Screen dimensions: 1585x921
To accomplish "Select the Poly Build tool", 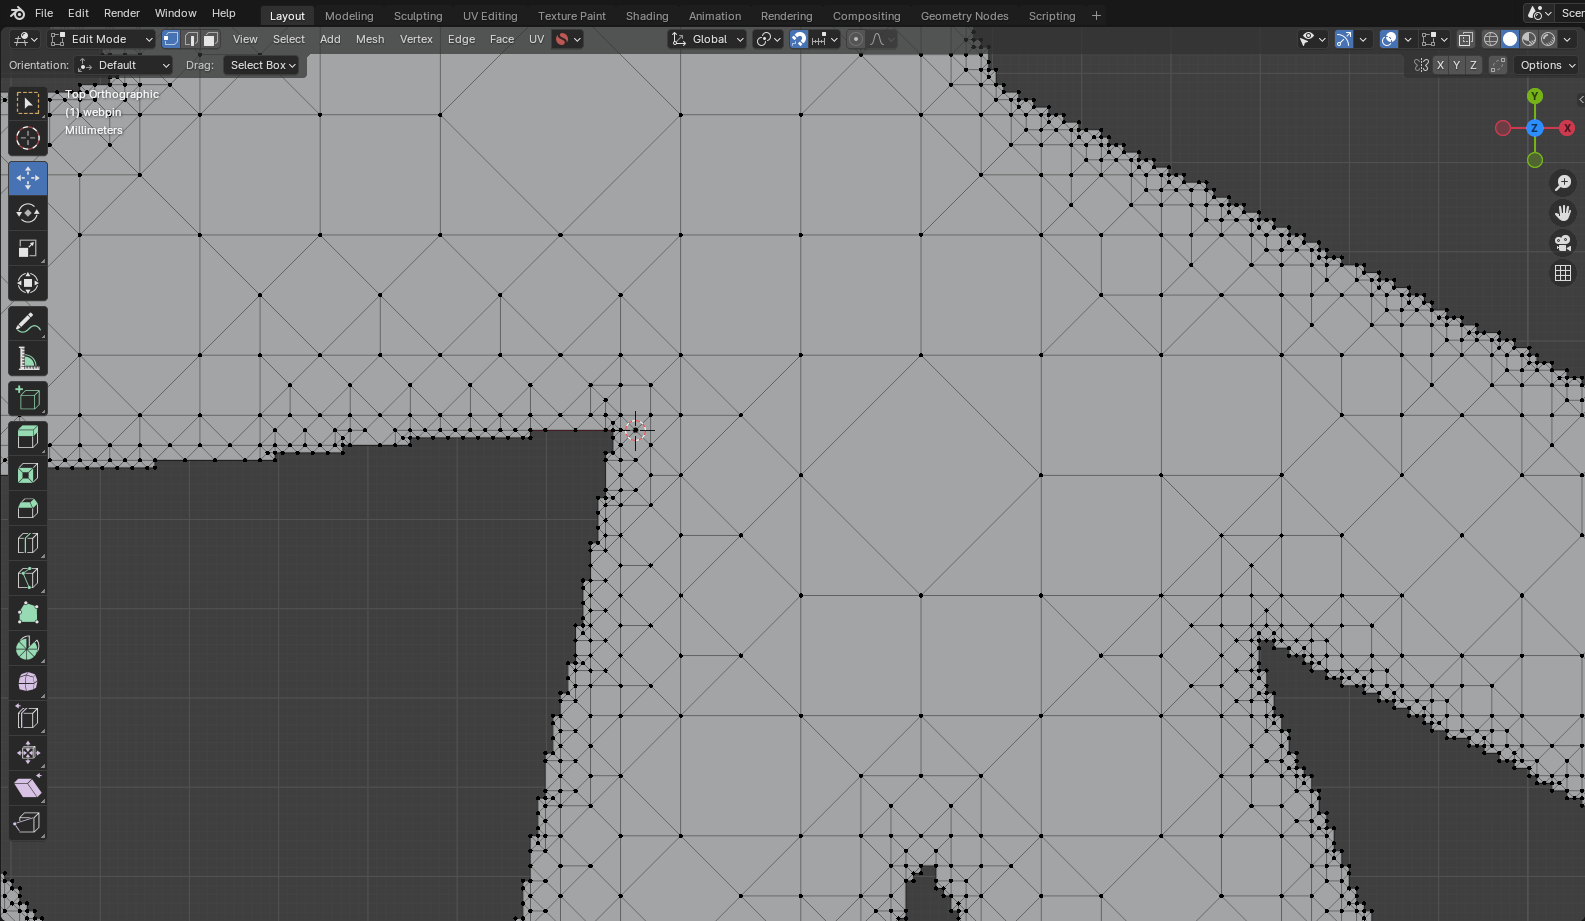I will [x=28, y=613].
